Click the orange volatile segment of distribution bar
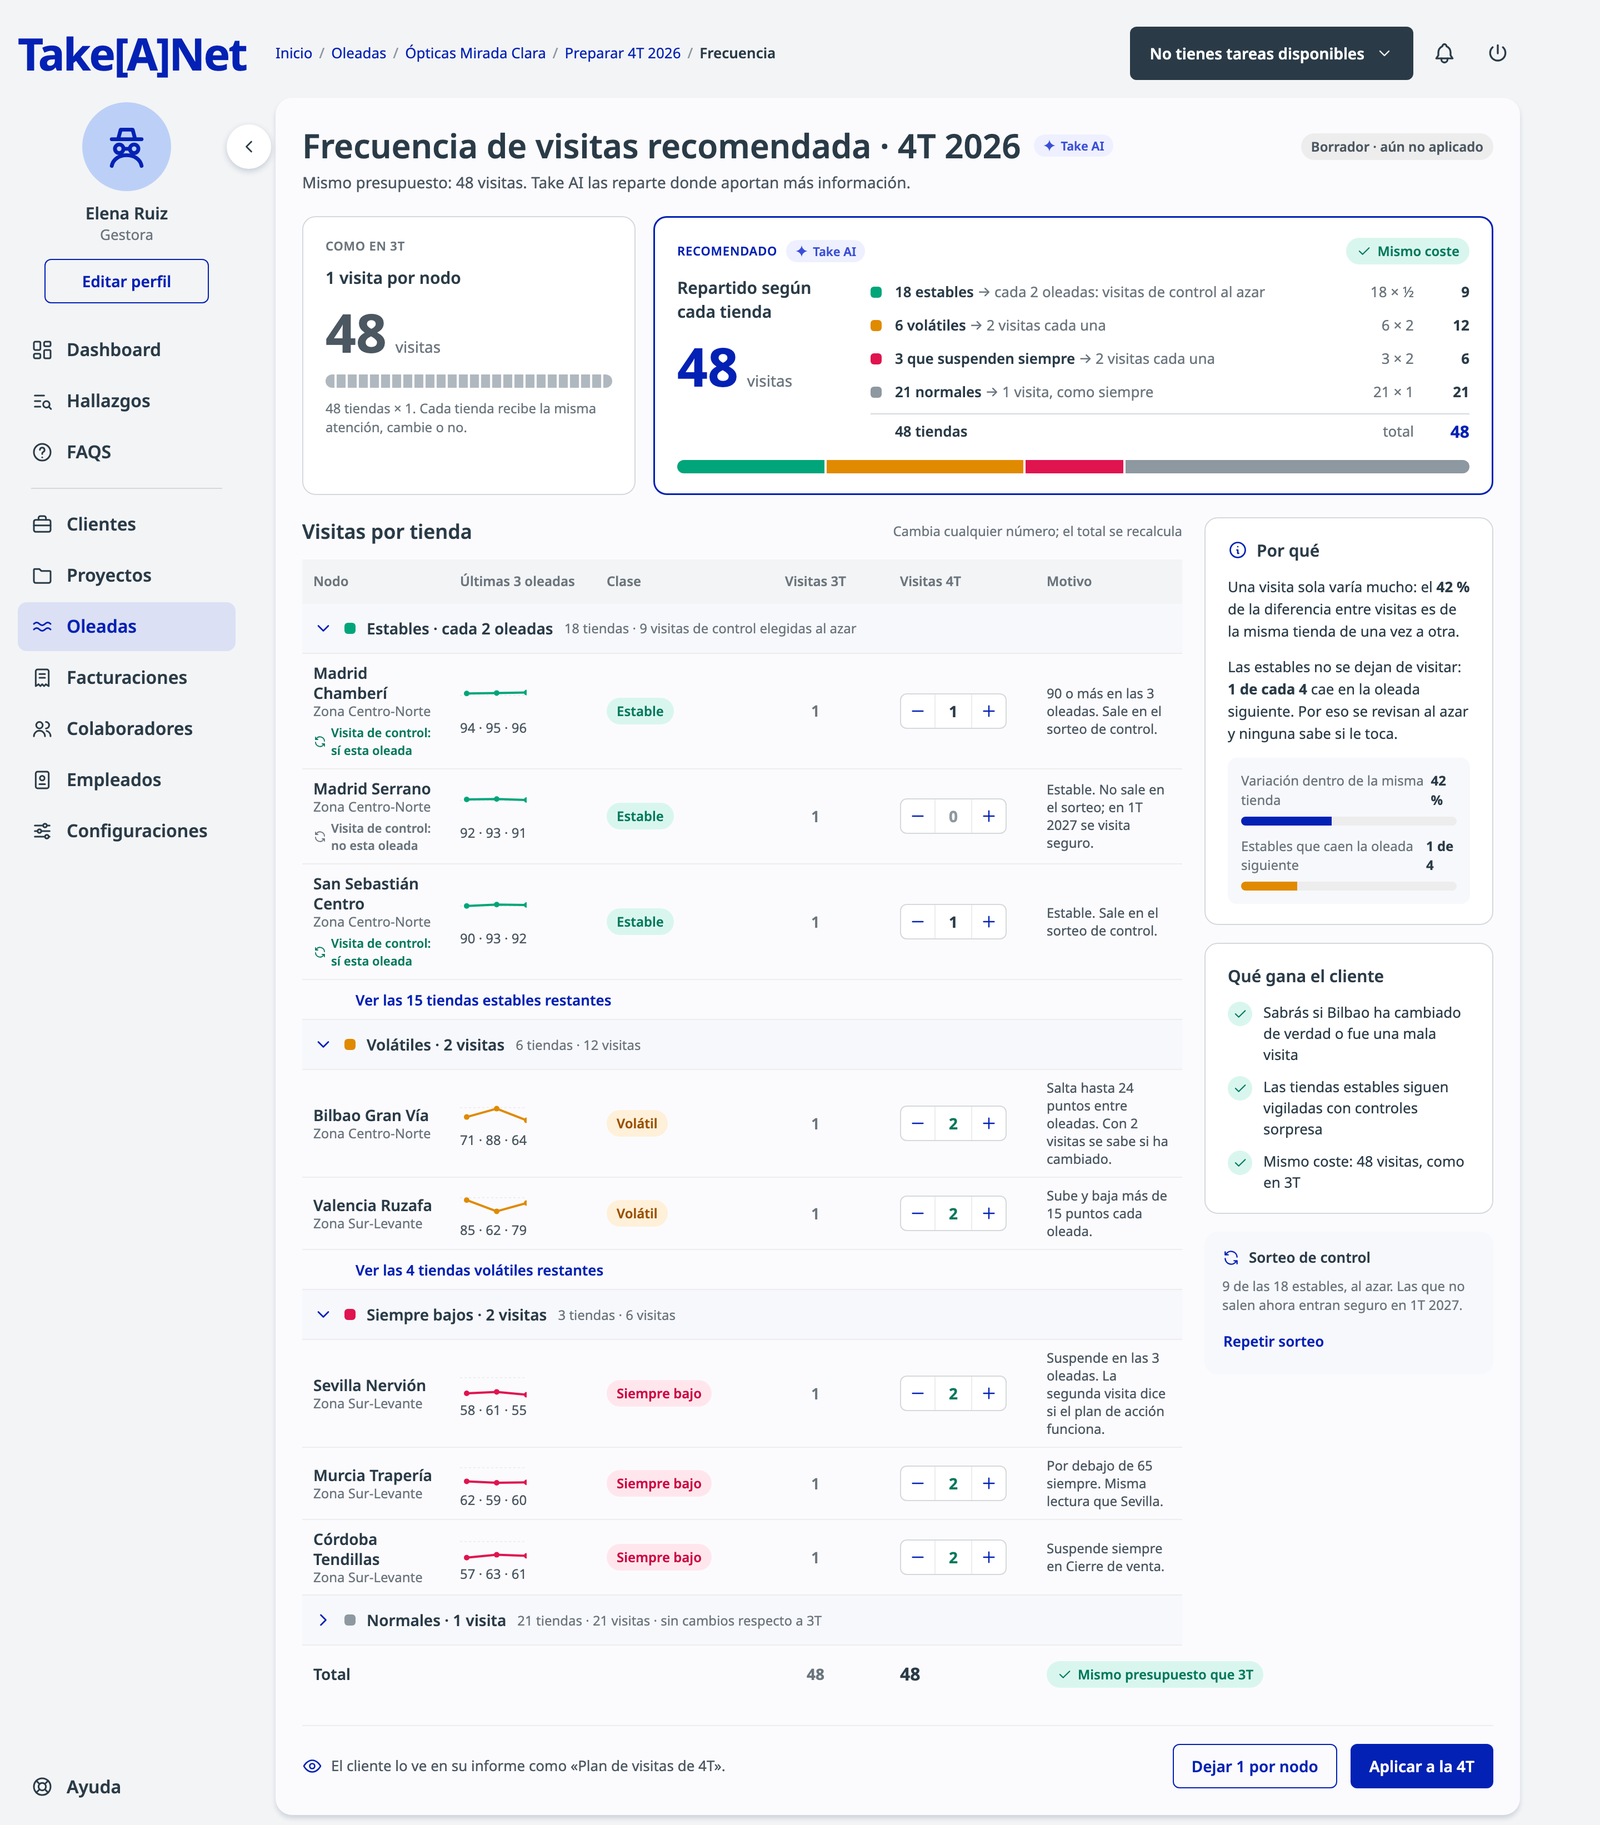 pos(925,467)
